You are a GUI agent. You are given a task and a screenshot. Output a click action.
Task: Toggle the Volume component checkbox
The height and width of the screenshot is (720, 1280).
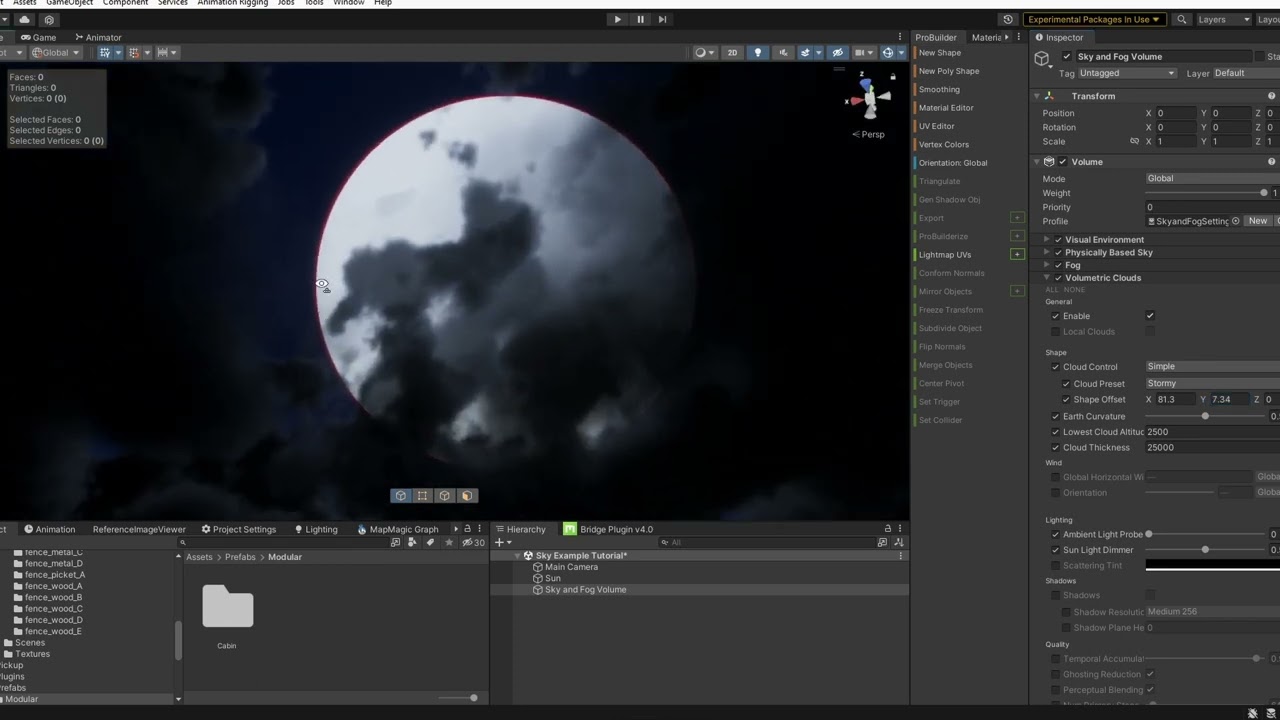point(1062,162)
